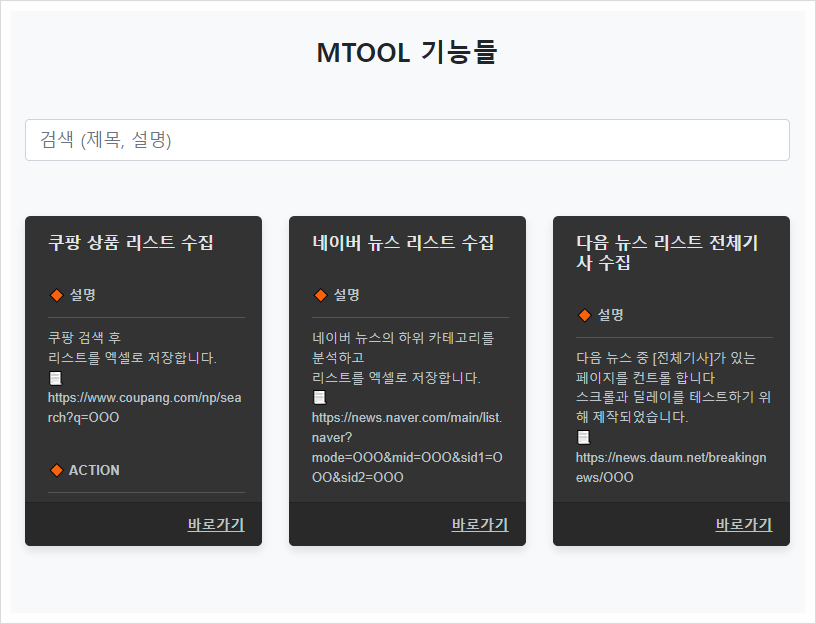Select the 네이버 뉴스 리스트 수집 card title

[403, 243]
